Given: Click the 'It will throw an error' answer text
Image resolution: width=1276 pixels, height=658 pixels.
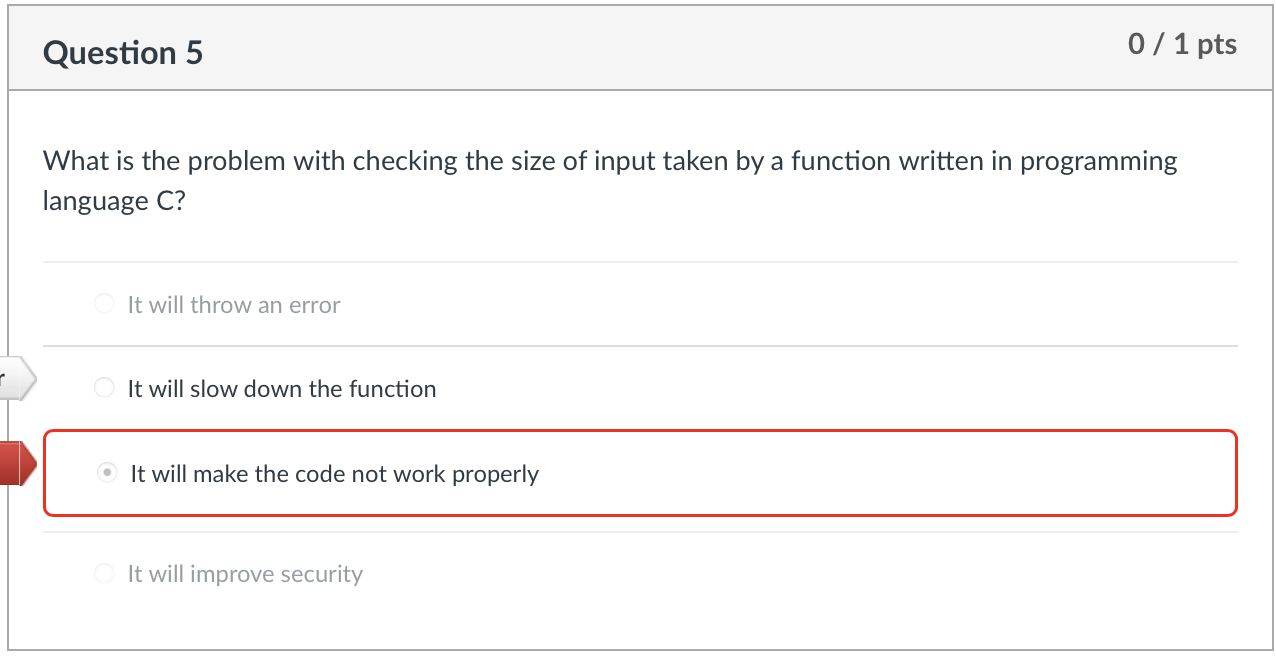Looking at the screenshot, I should click(x=233, y=304).
